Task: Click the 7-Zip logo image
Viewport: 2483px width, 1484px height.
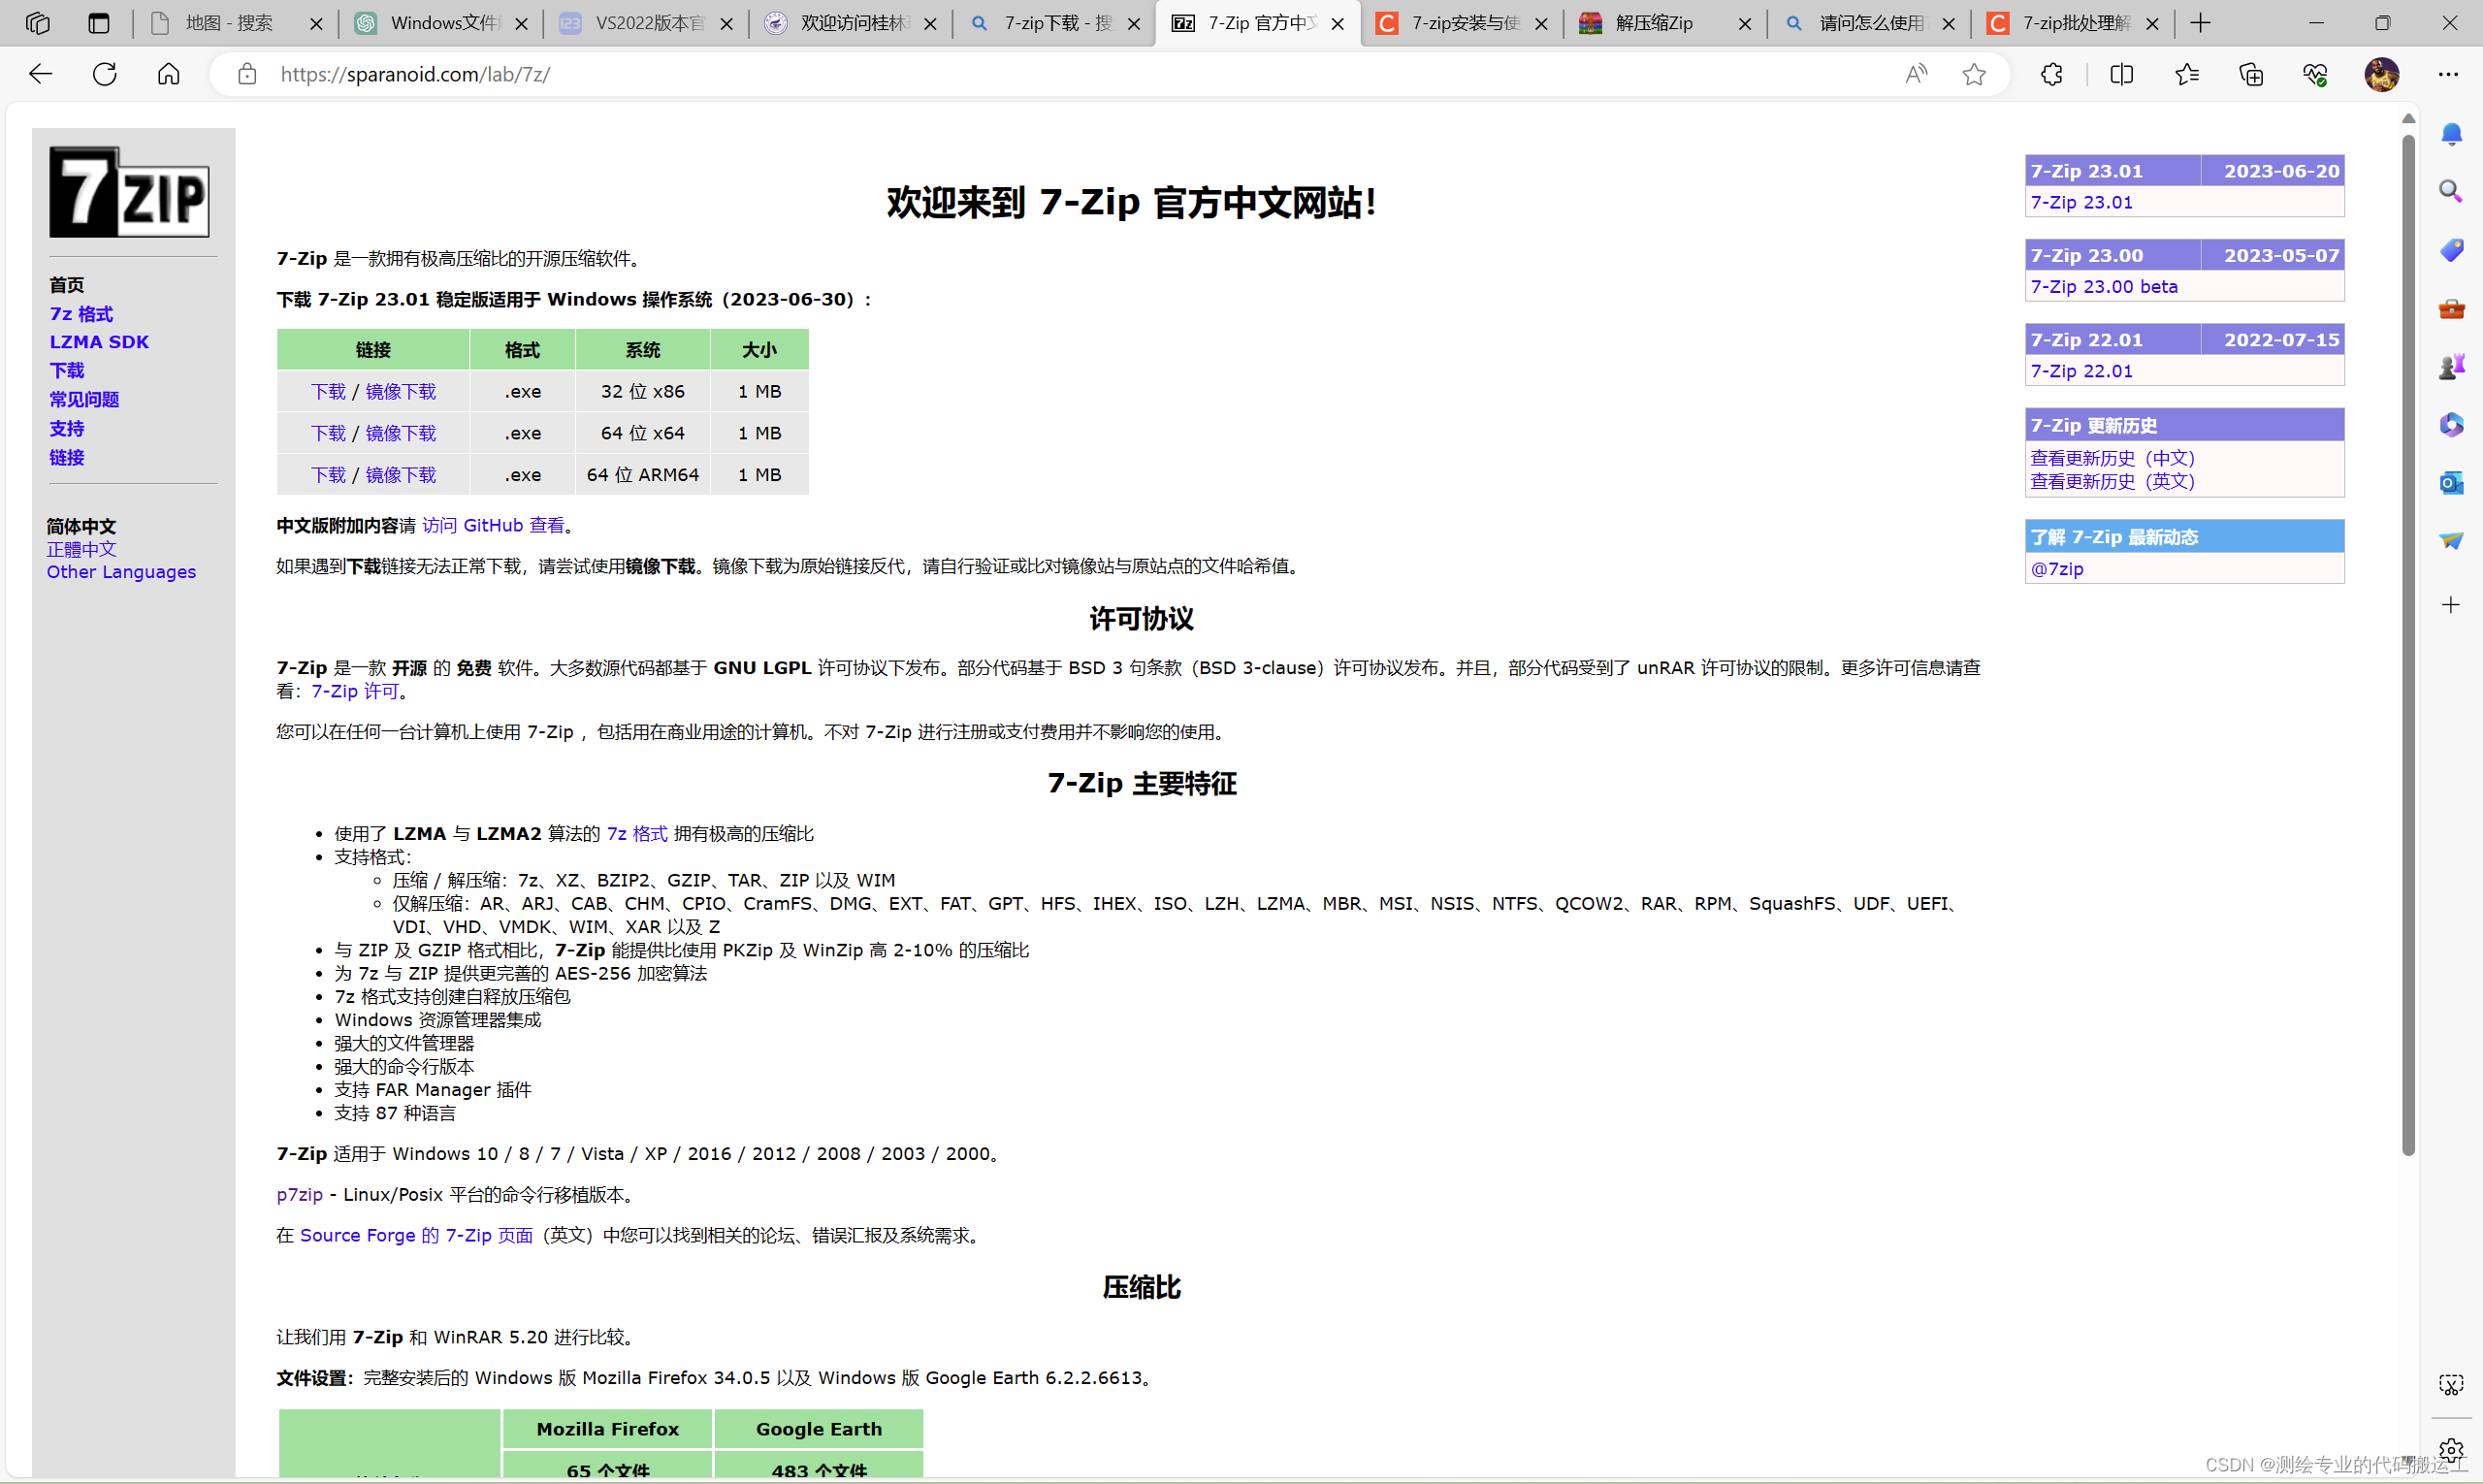Action: coord(129,192)
